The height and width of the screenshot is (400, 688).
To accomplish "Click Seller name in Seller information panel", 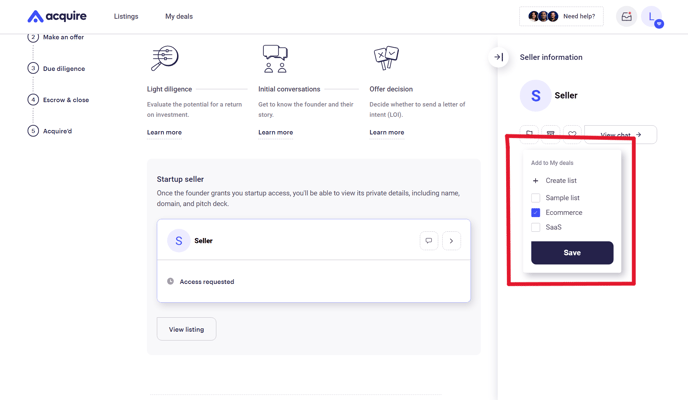I will click(x=566, y=96).
